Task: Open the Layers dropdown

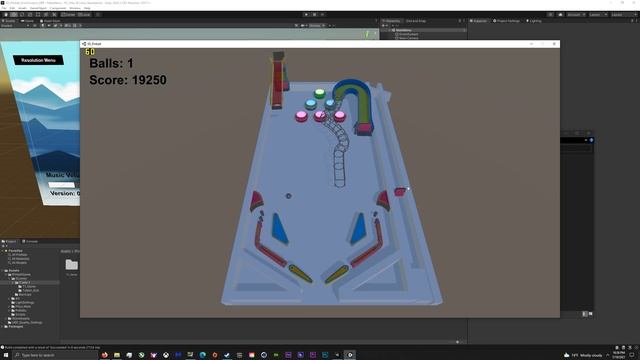Action: click(x=598, y=15)
